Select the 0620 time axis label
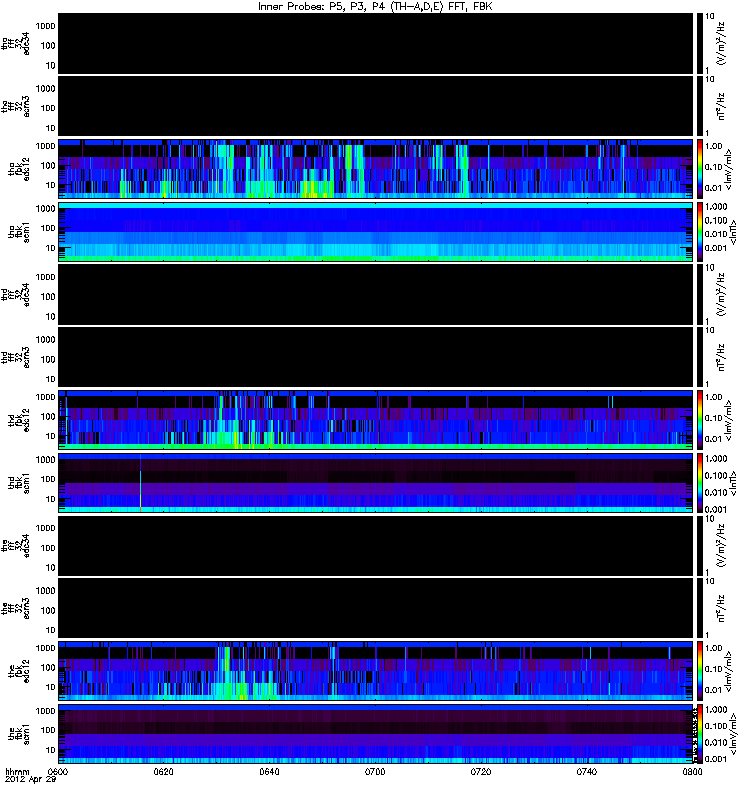The image size is (750, 800). 164,771
